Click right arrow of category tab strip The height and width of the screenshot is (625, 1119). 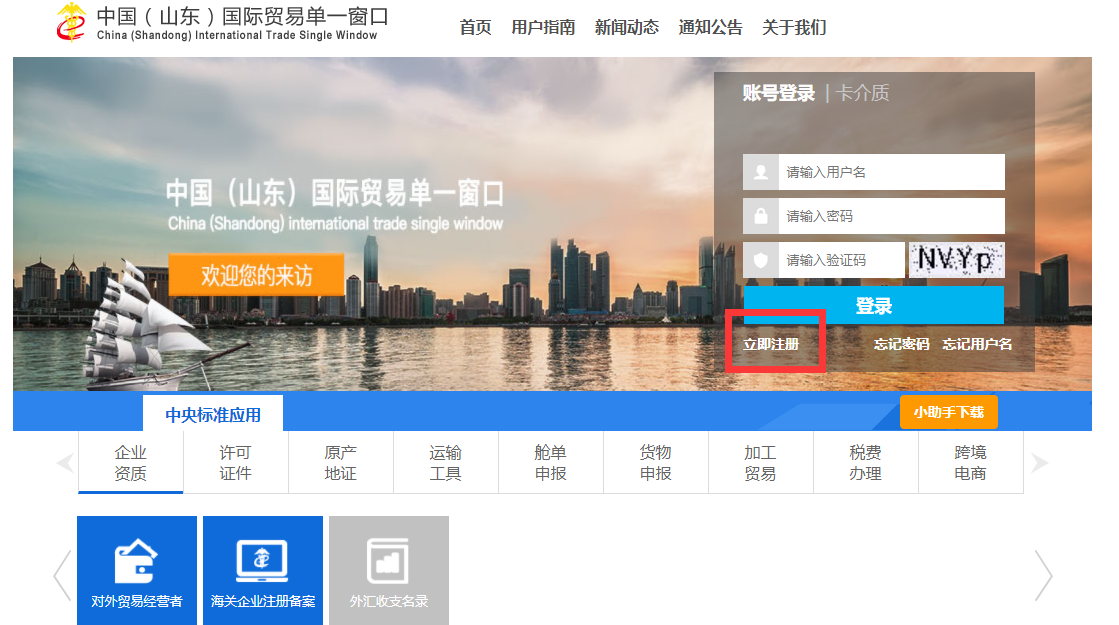click(x=1039, y=463)
